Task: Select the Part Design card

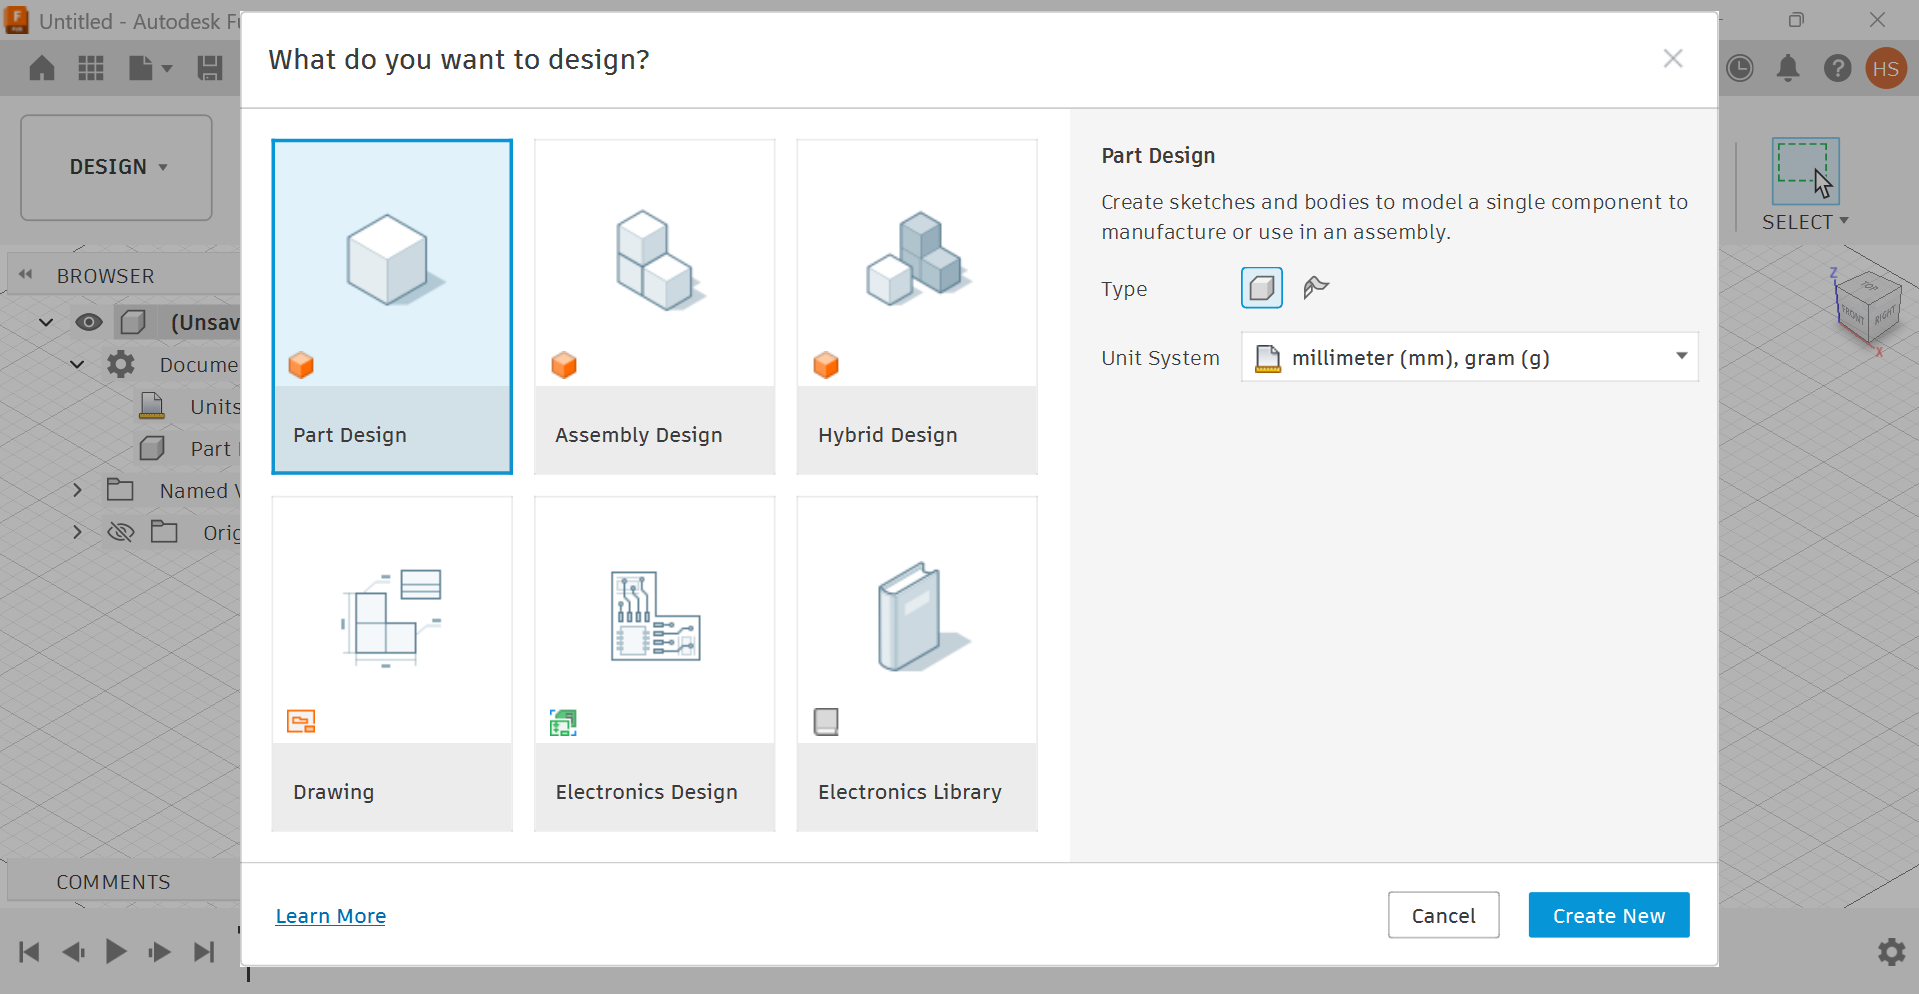Action: (392, 306)
